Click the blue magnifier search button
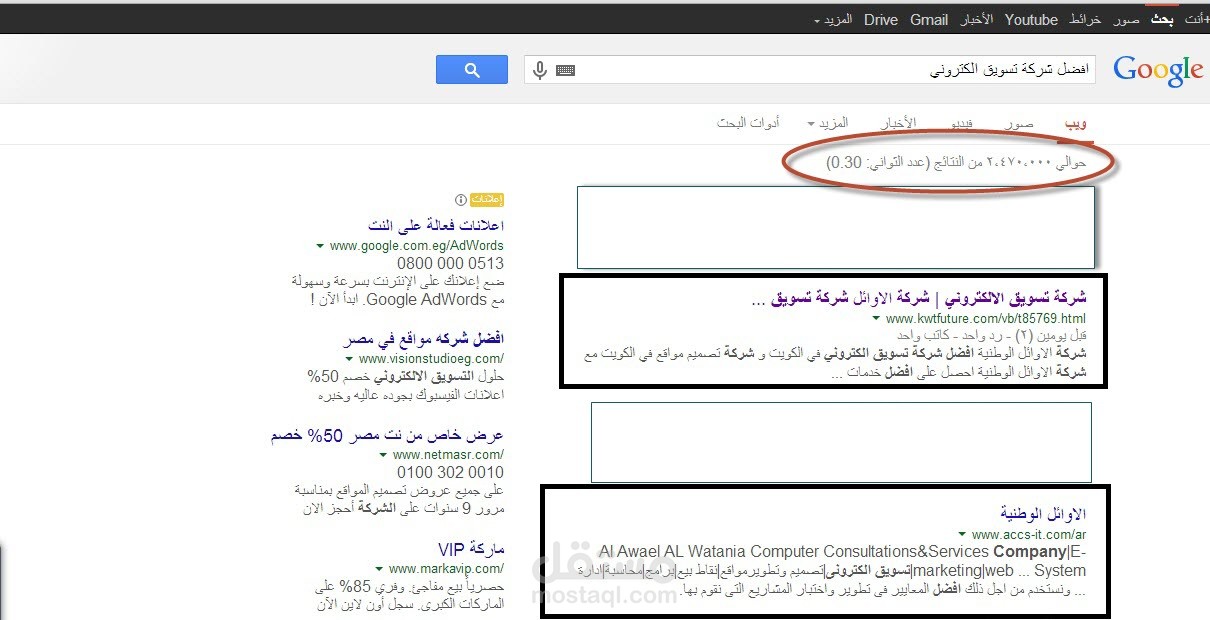 [472, 70]
